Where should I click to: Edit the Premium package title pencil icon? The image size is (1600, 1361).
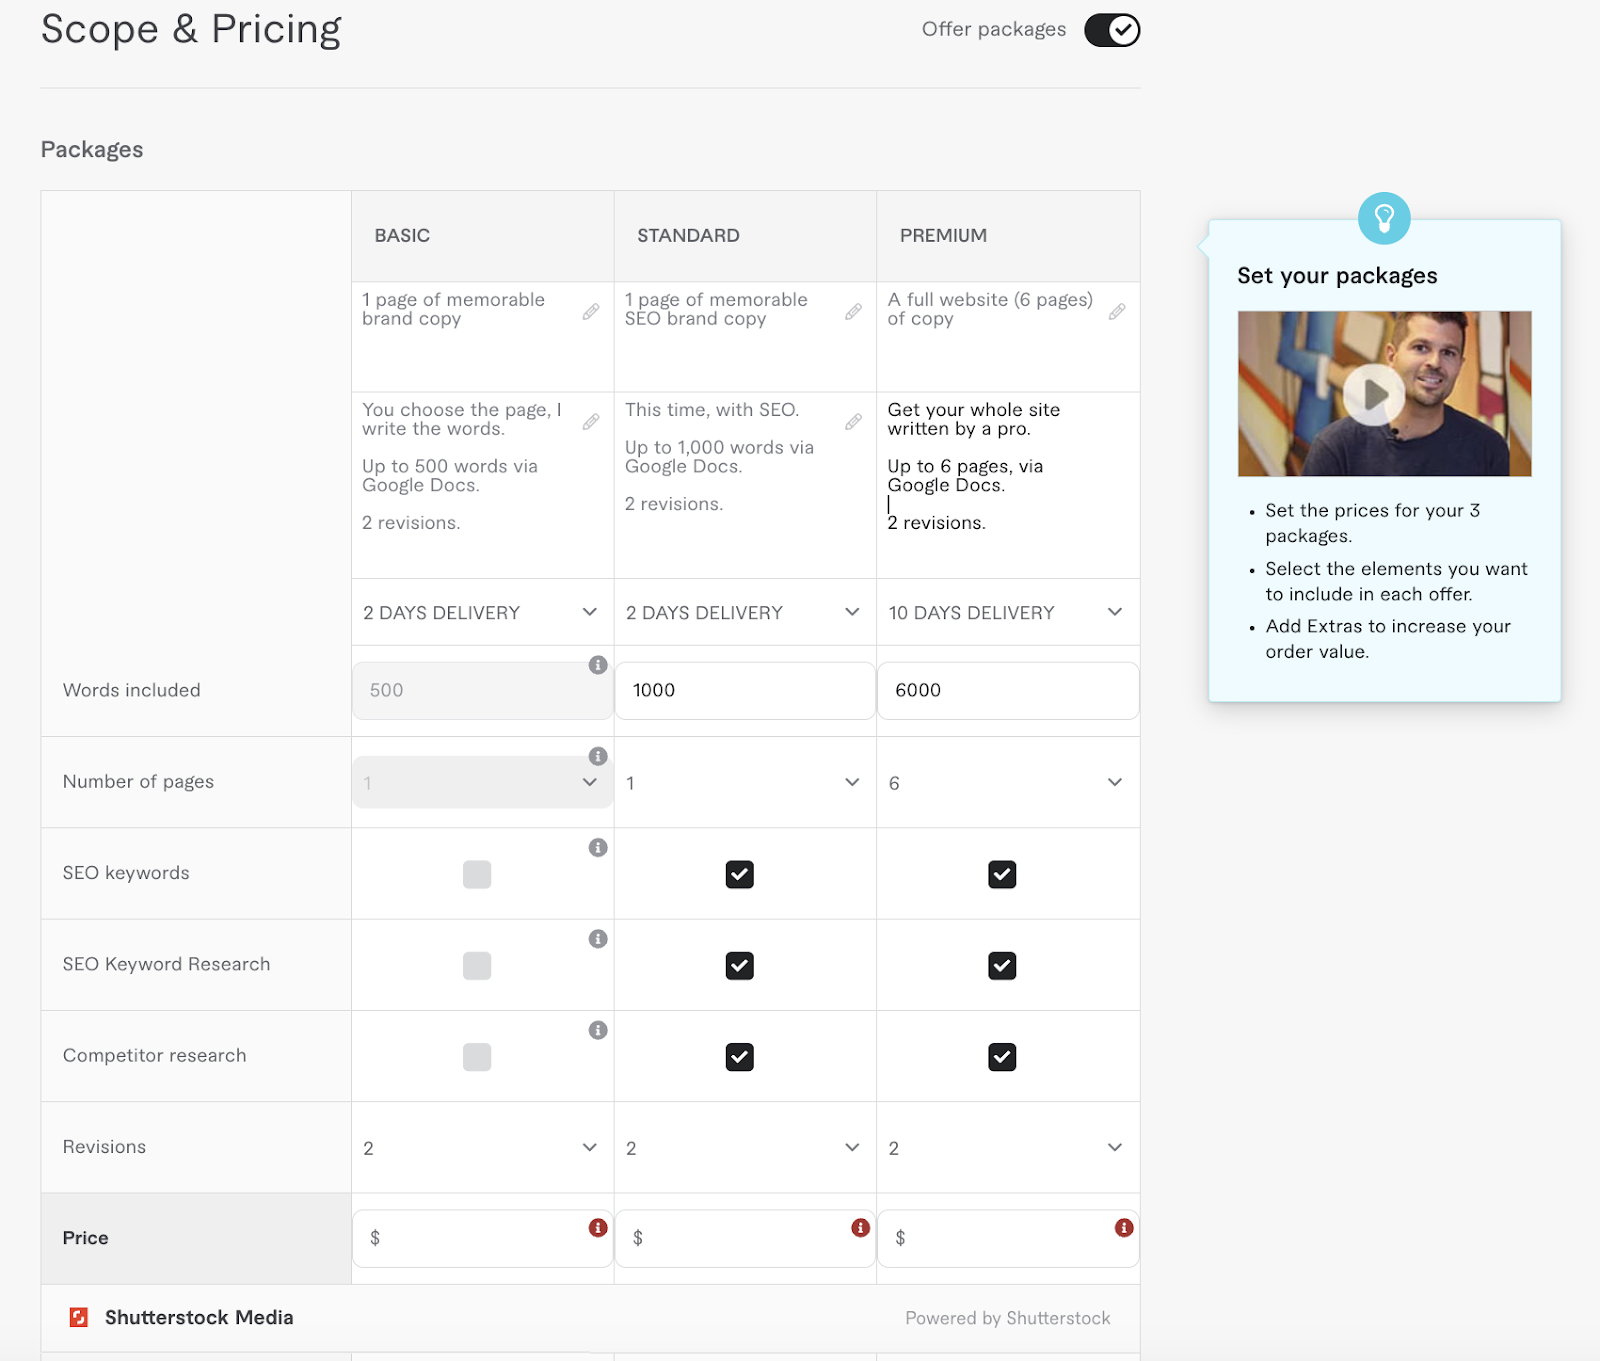point(1117,311)
